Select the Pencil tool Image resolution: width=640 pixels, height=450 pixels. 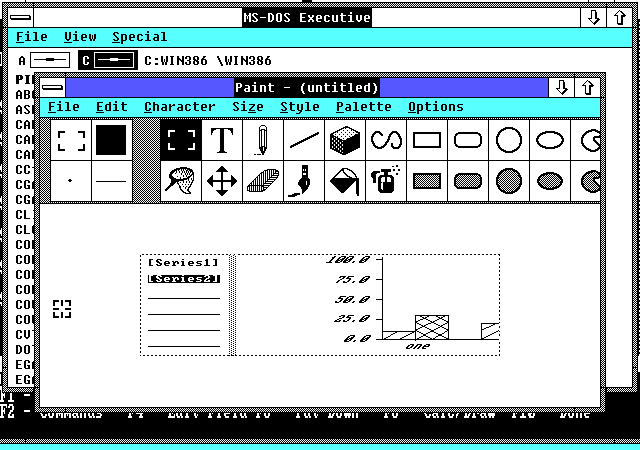click(x=263, y=140)
